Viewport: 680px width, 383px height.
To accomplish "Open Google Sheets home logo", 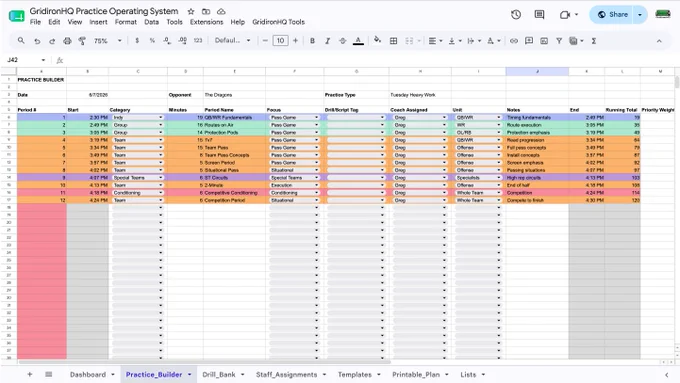I will [16, 16].
